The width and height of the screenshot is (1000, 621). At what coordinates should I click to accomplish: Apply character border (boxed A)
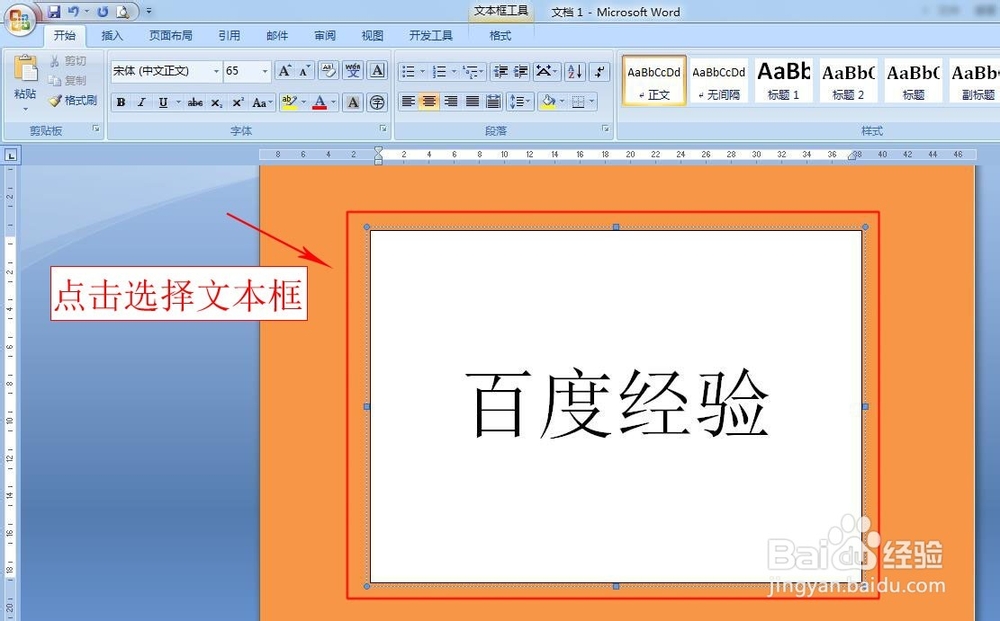378,71
